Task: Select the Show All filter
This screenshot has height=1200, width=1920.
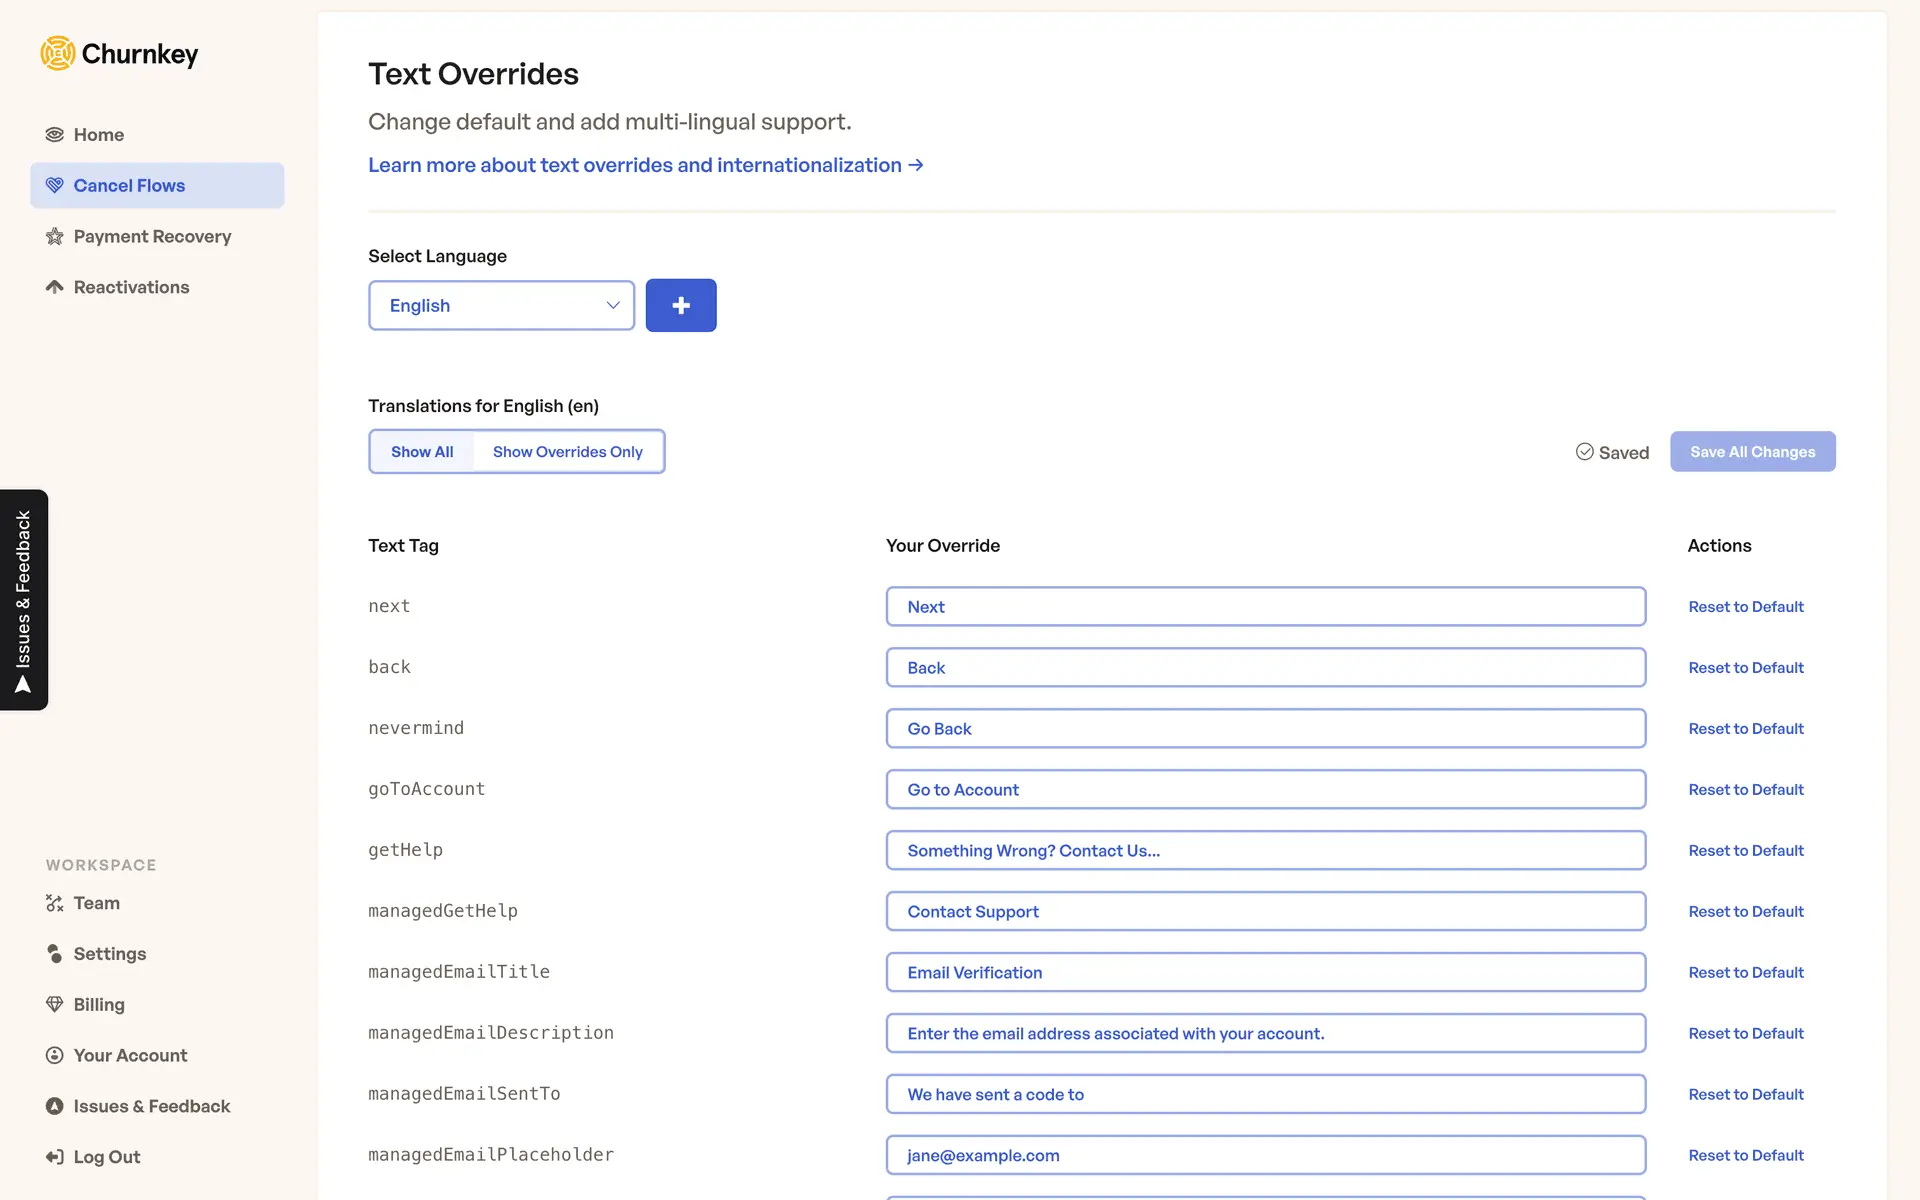Action: (422, 452)
